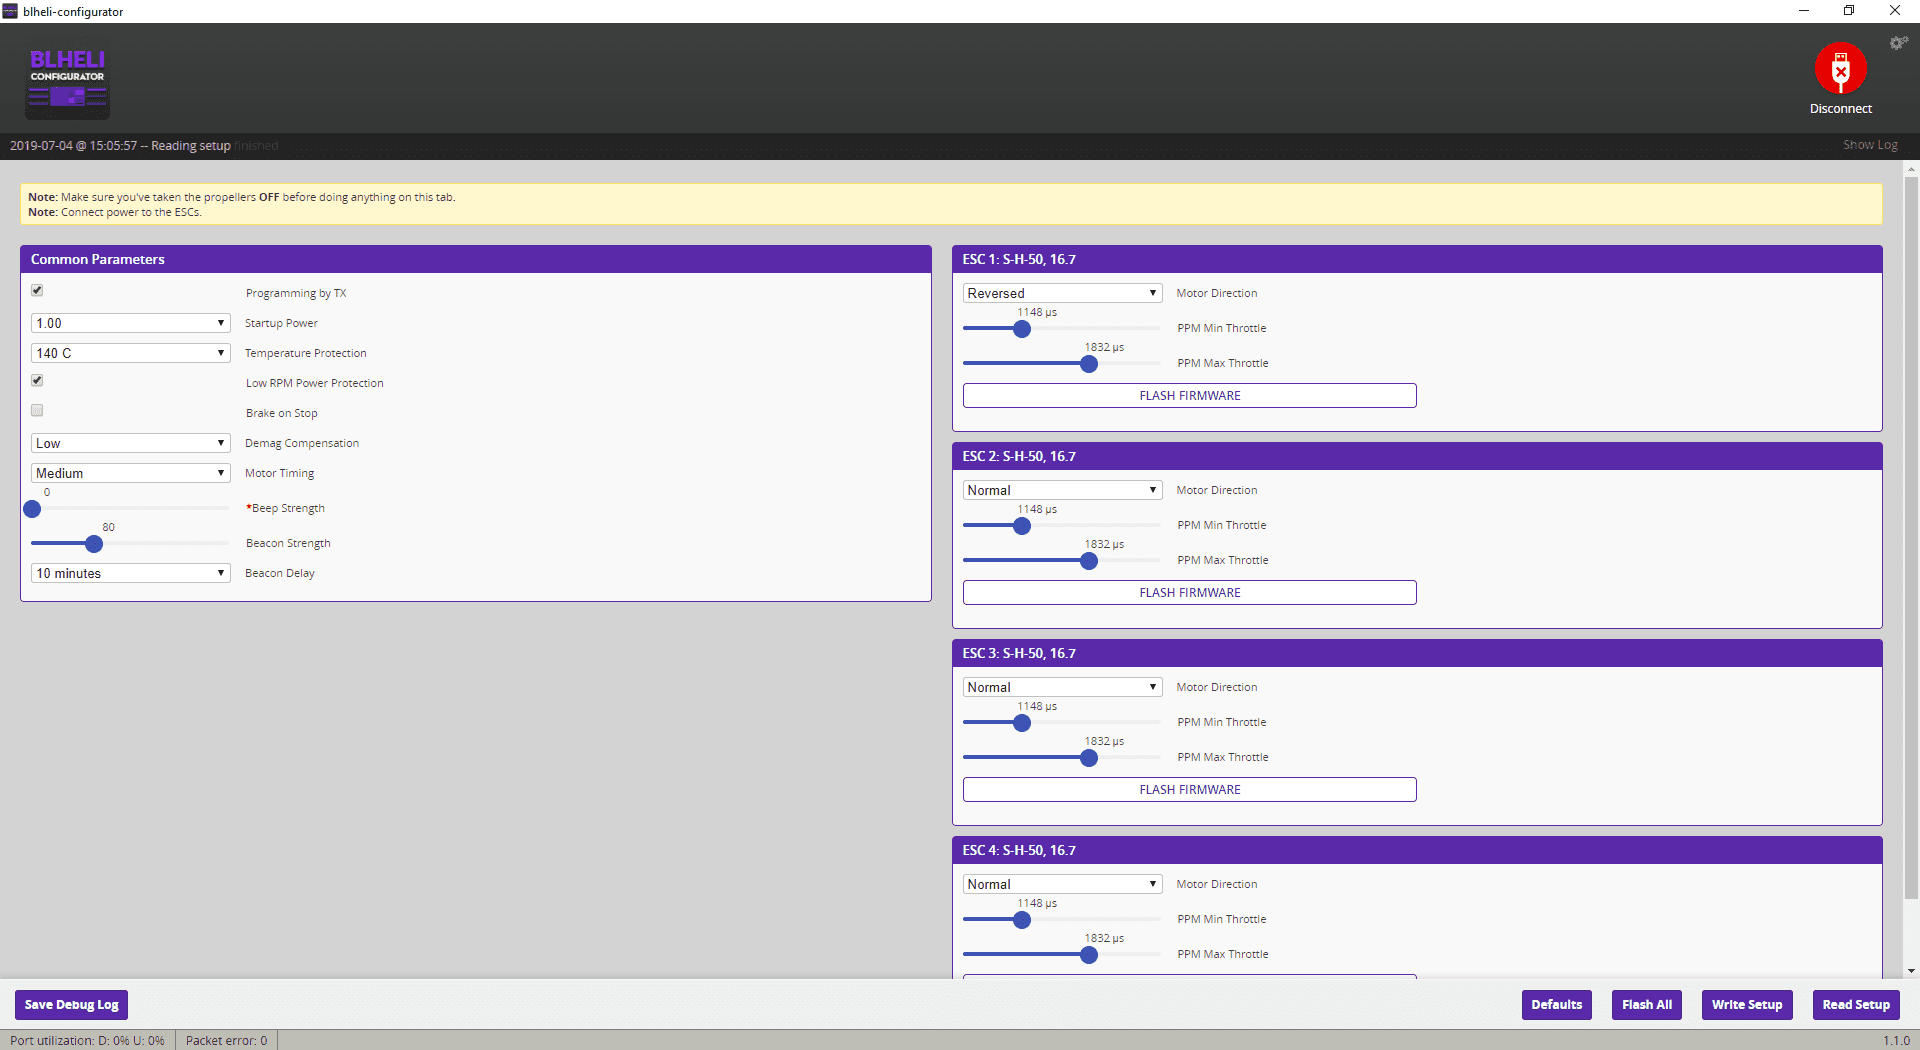
Task: Open ESC 3 Motor Direction dropdown
Action: point(1062,687)
